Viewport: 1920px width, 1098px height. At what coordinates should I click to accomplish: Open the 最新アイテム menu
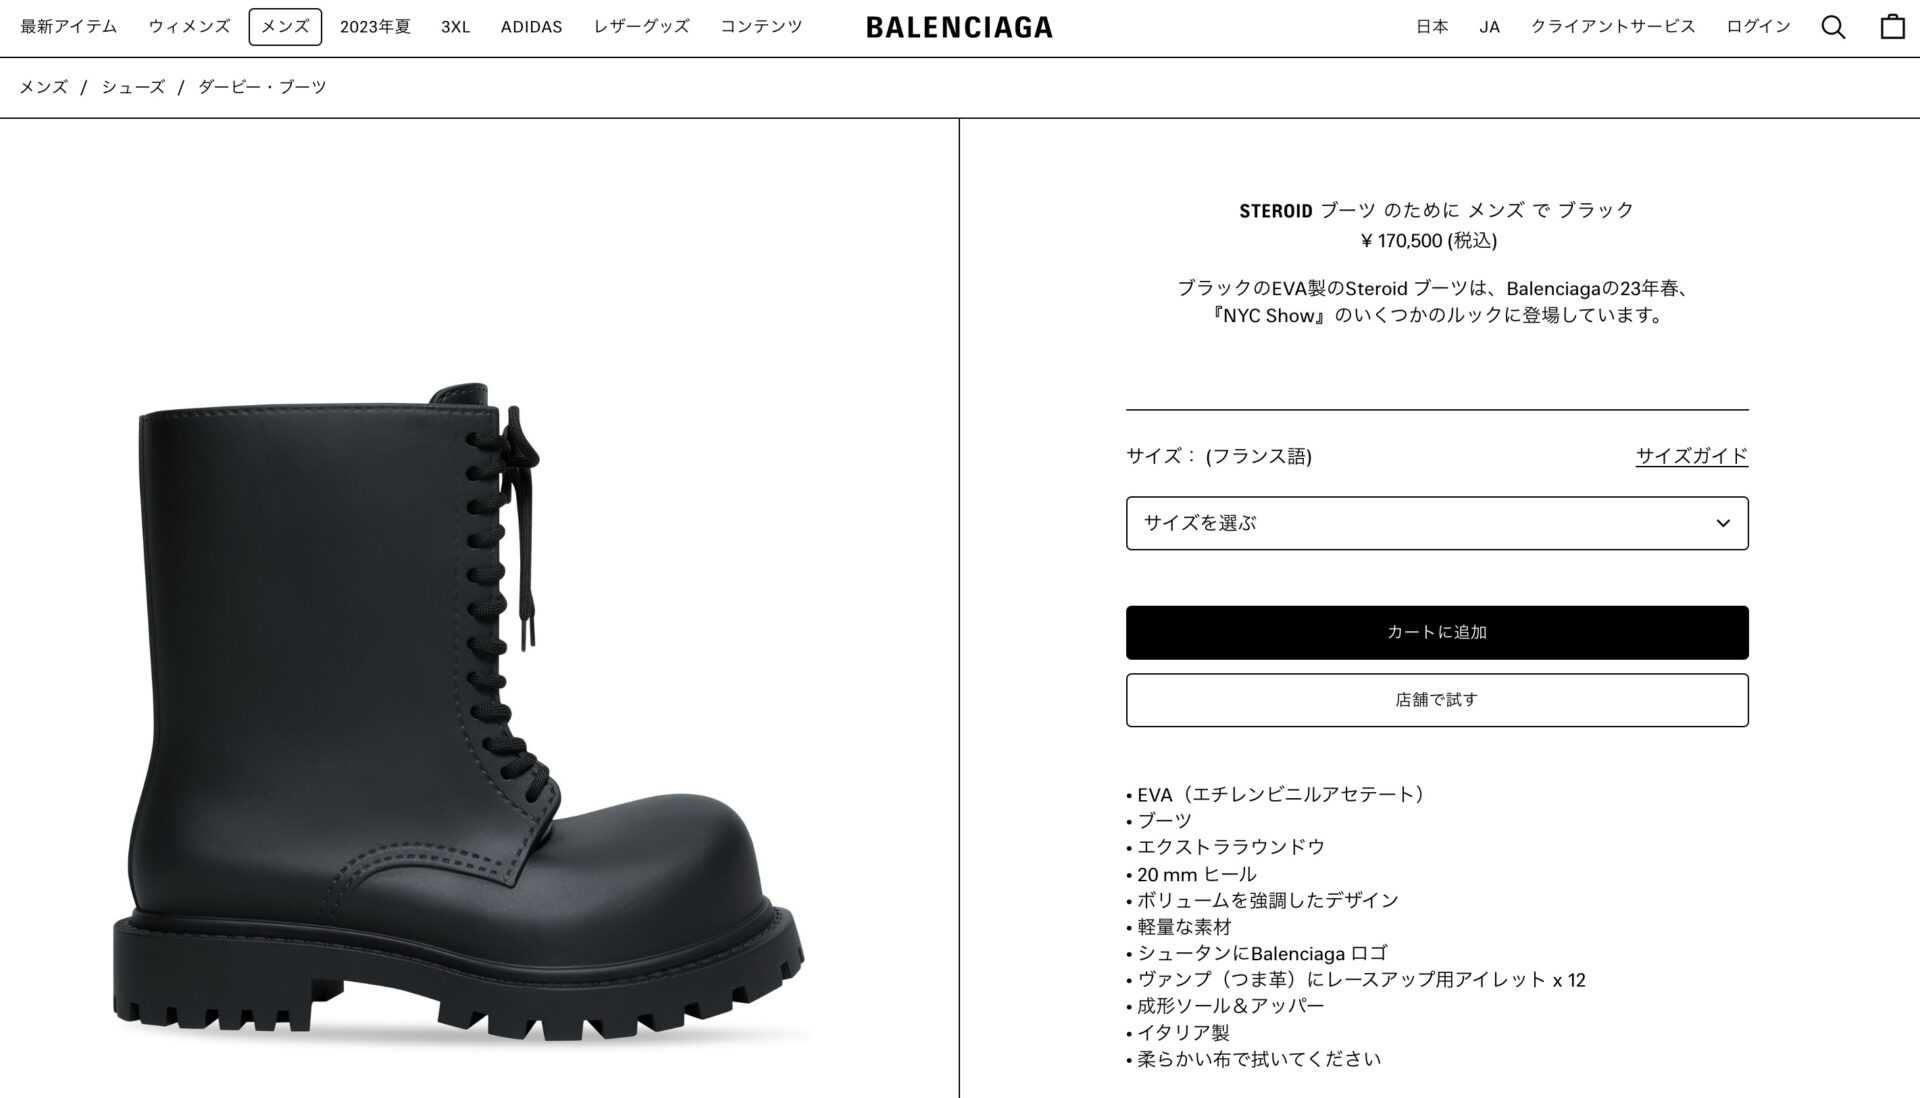[69, 27]
